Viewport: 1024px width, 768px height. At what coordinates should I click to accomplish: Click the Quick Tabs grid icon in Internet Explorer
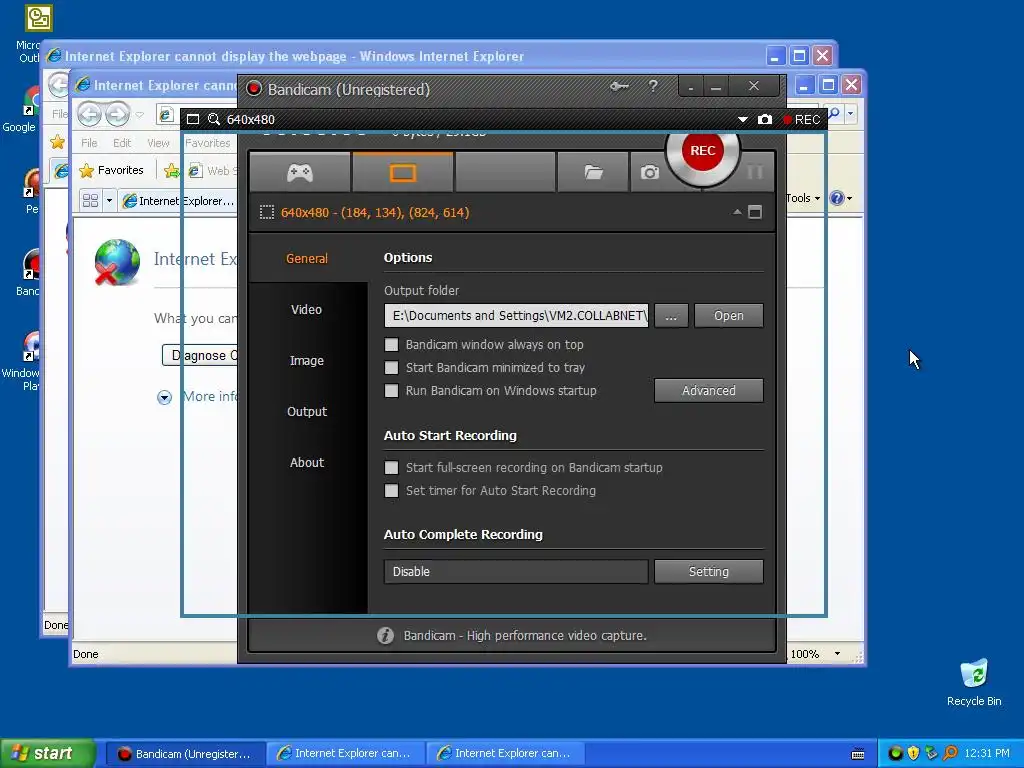point(90,200)
